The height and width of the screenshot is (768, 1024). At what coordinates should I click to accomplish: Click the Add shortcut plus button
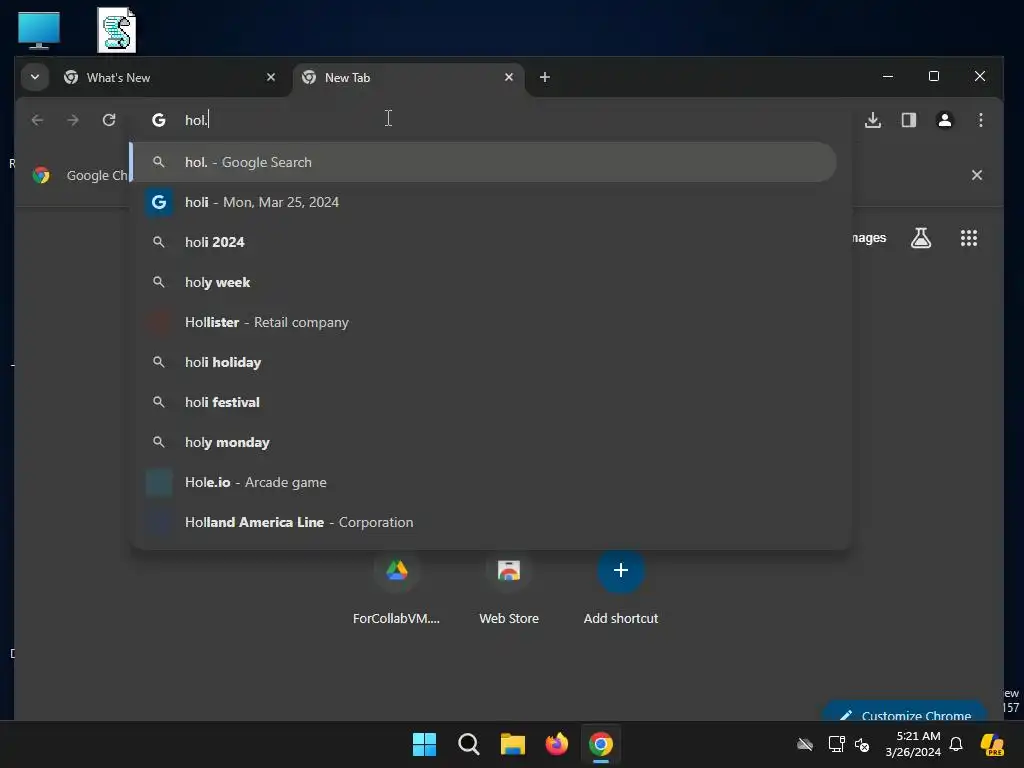click(x=620, y=571)
